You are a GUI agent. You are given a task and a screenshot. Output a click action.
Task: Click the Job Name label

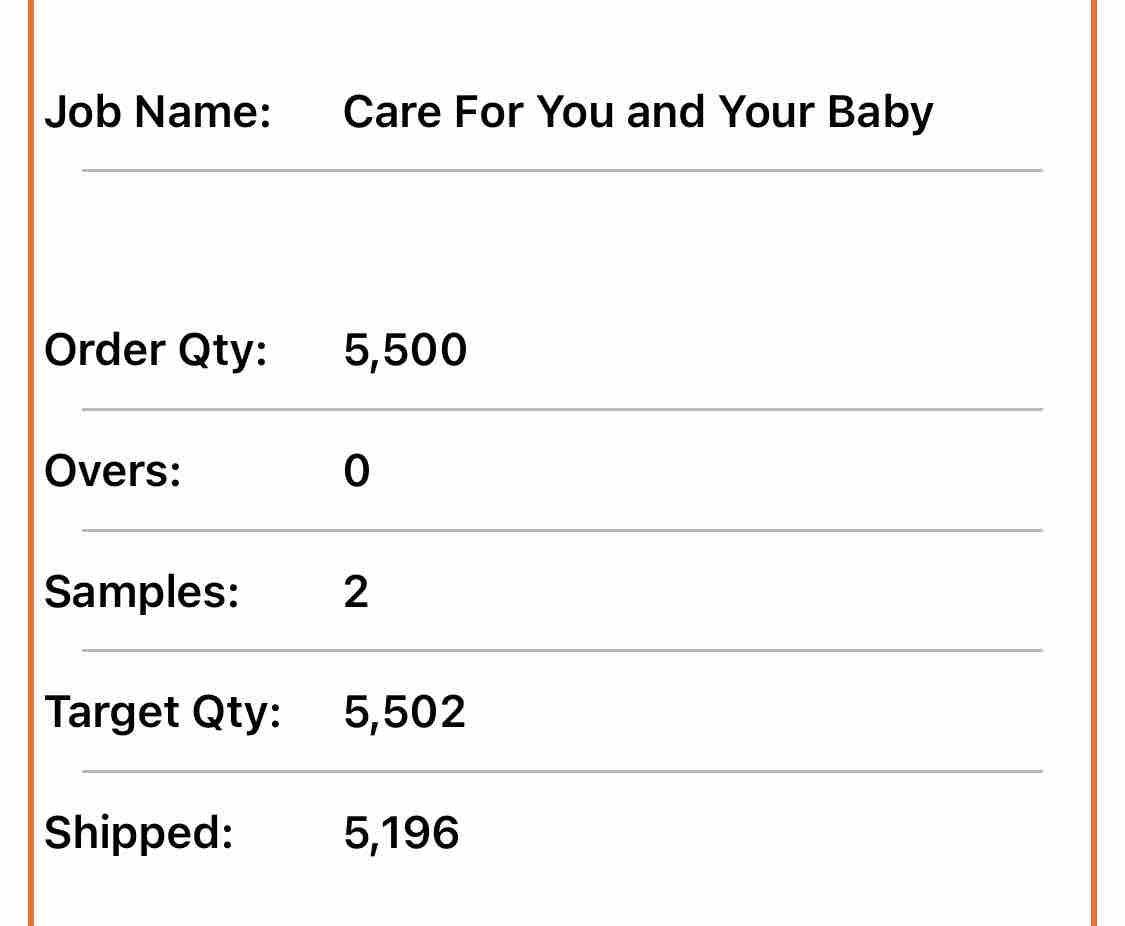[158, 112]
